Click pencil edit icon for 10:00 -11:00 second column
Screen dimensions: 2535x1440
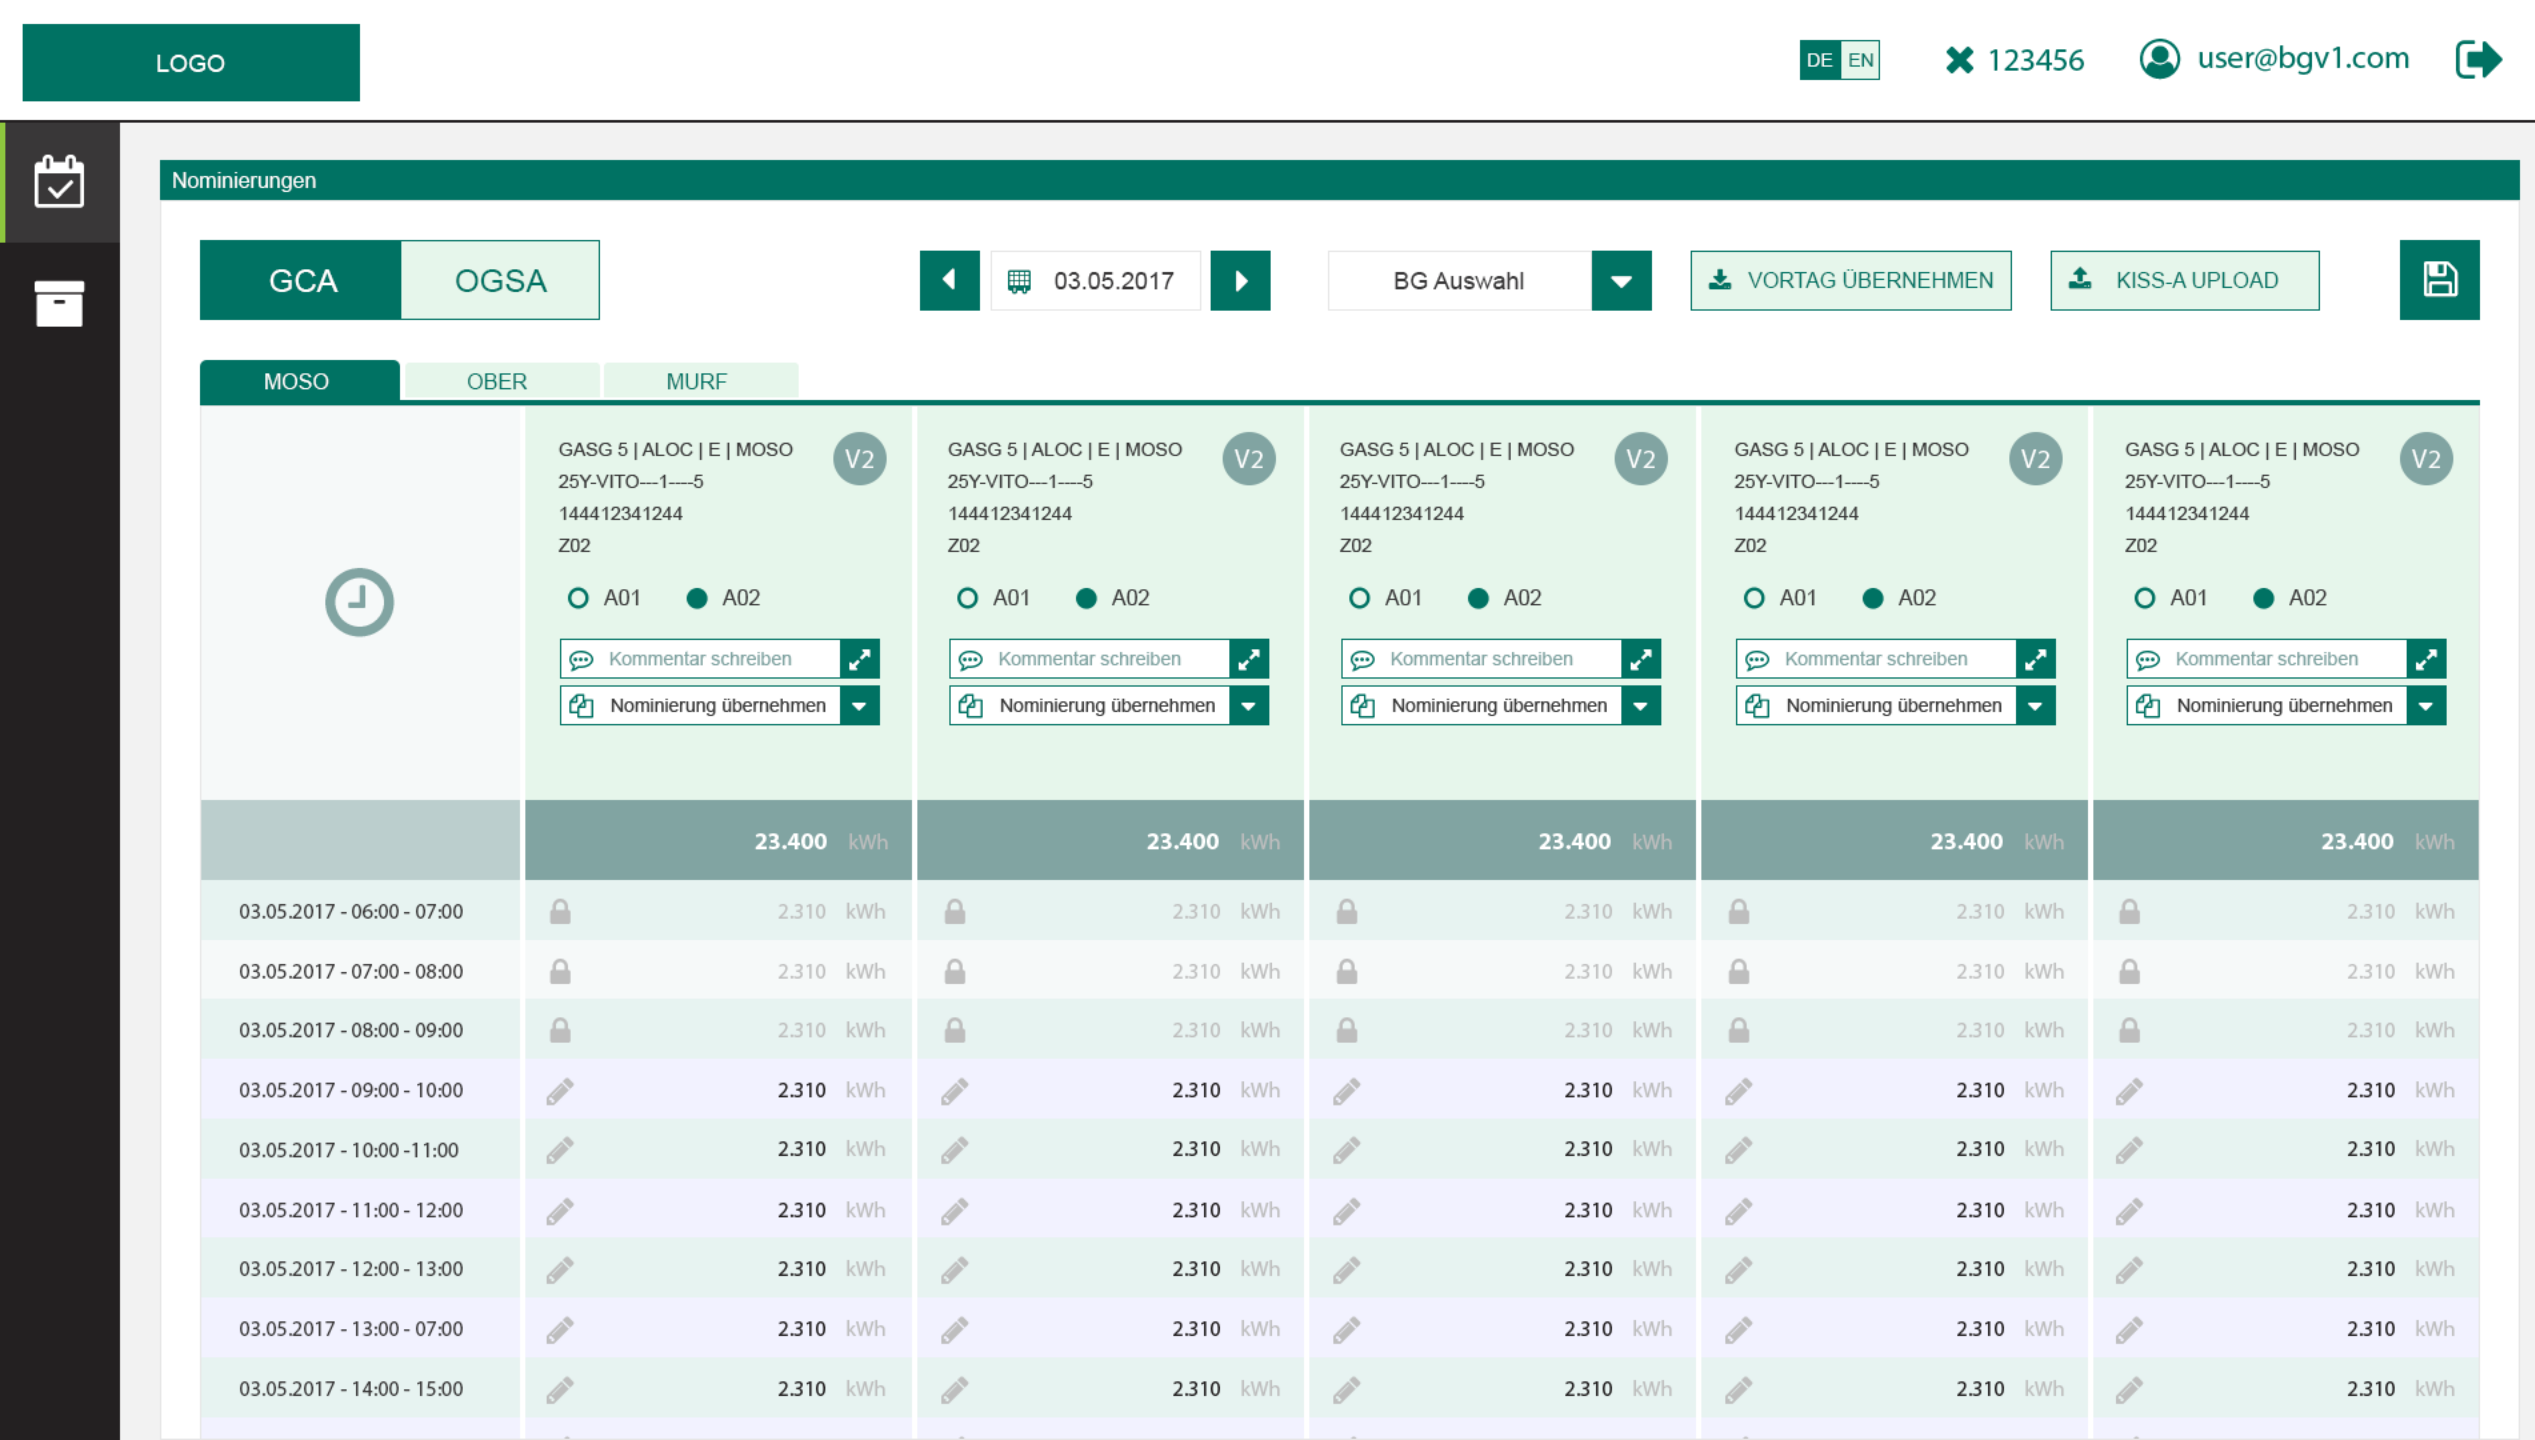tap(955, 1150)
